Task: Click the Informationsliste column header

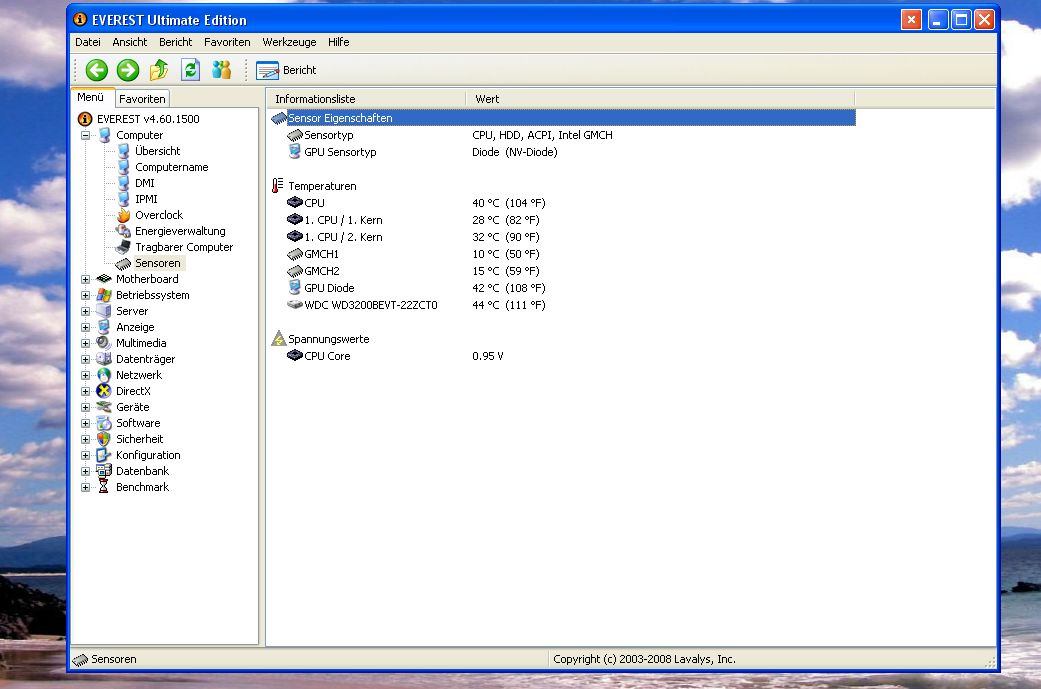Action: click(366, 99)
